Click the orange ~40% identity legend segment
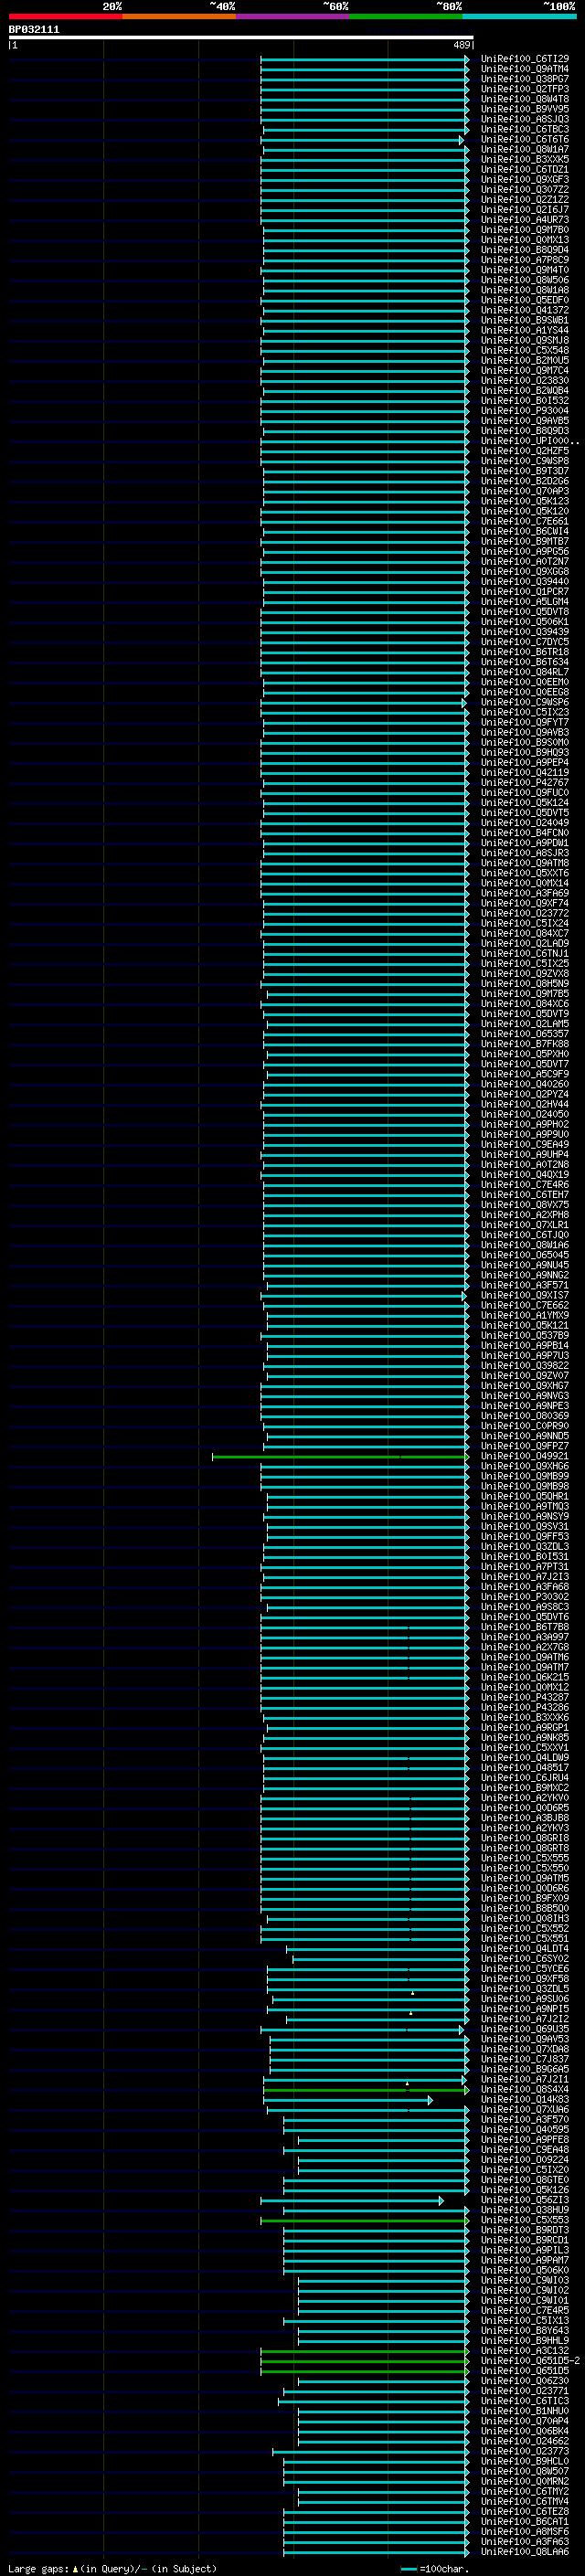The width and height of the screenshot is (585, 2576). [179, 16]
